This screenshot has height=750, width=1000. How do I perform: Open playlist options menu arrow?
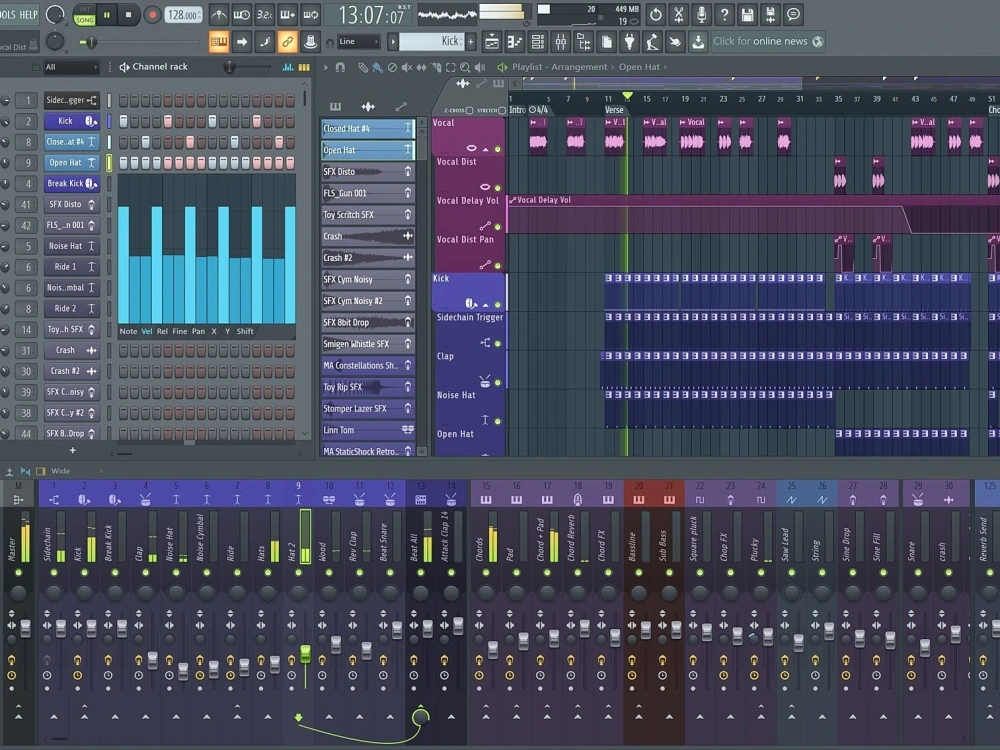326,67
